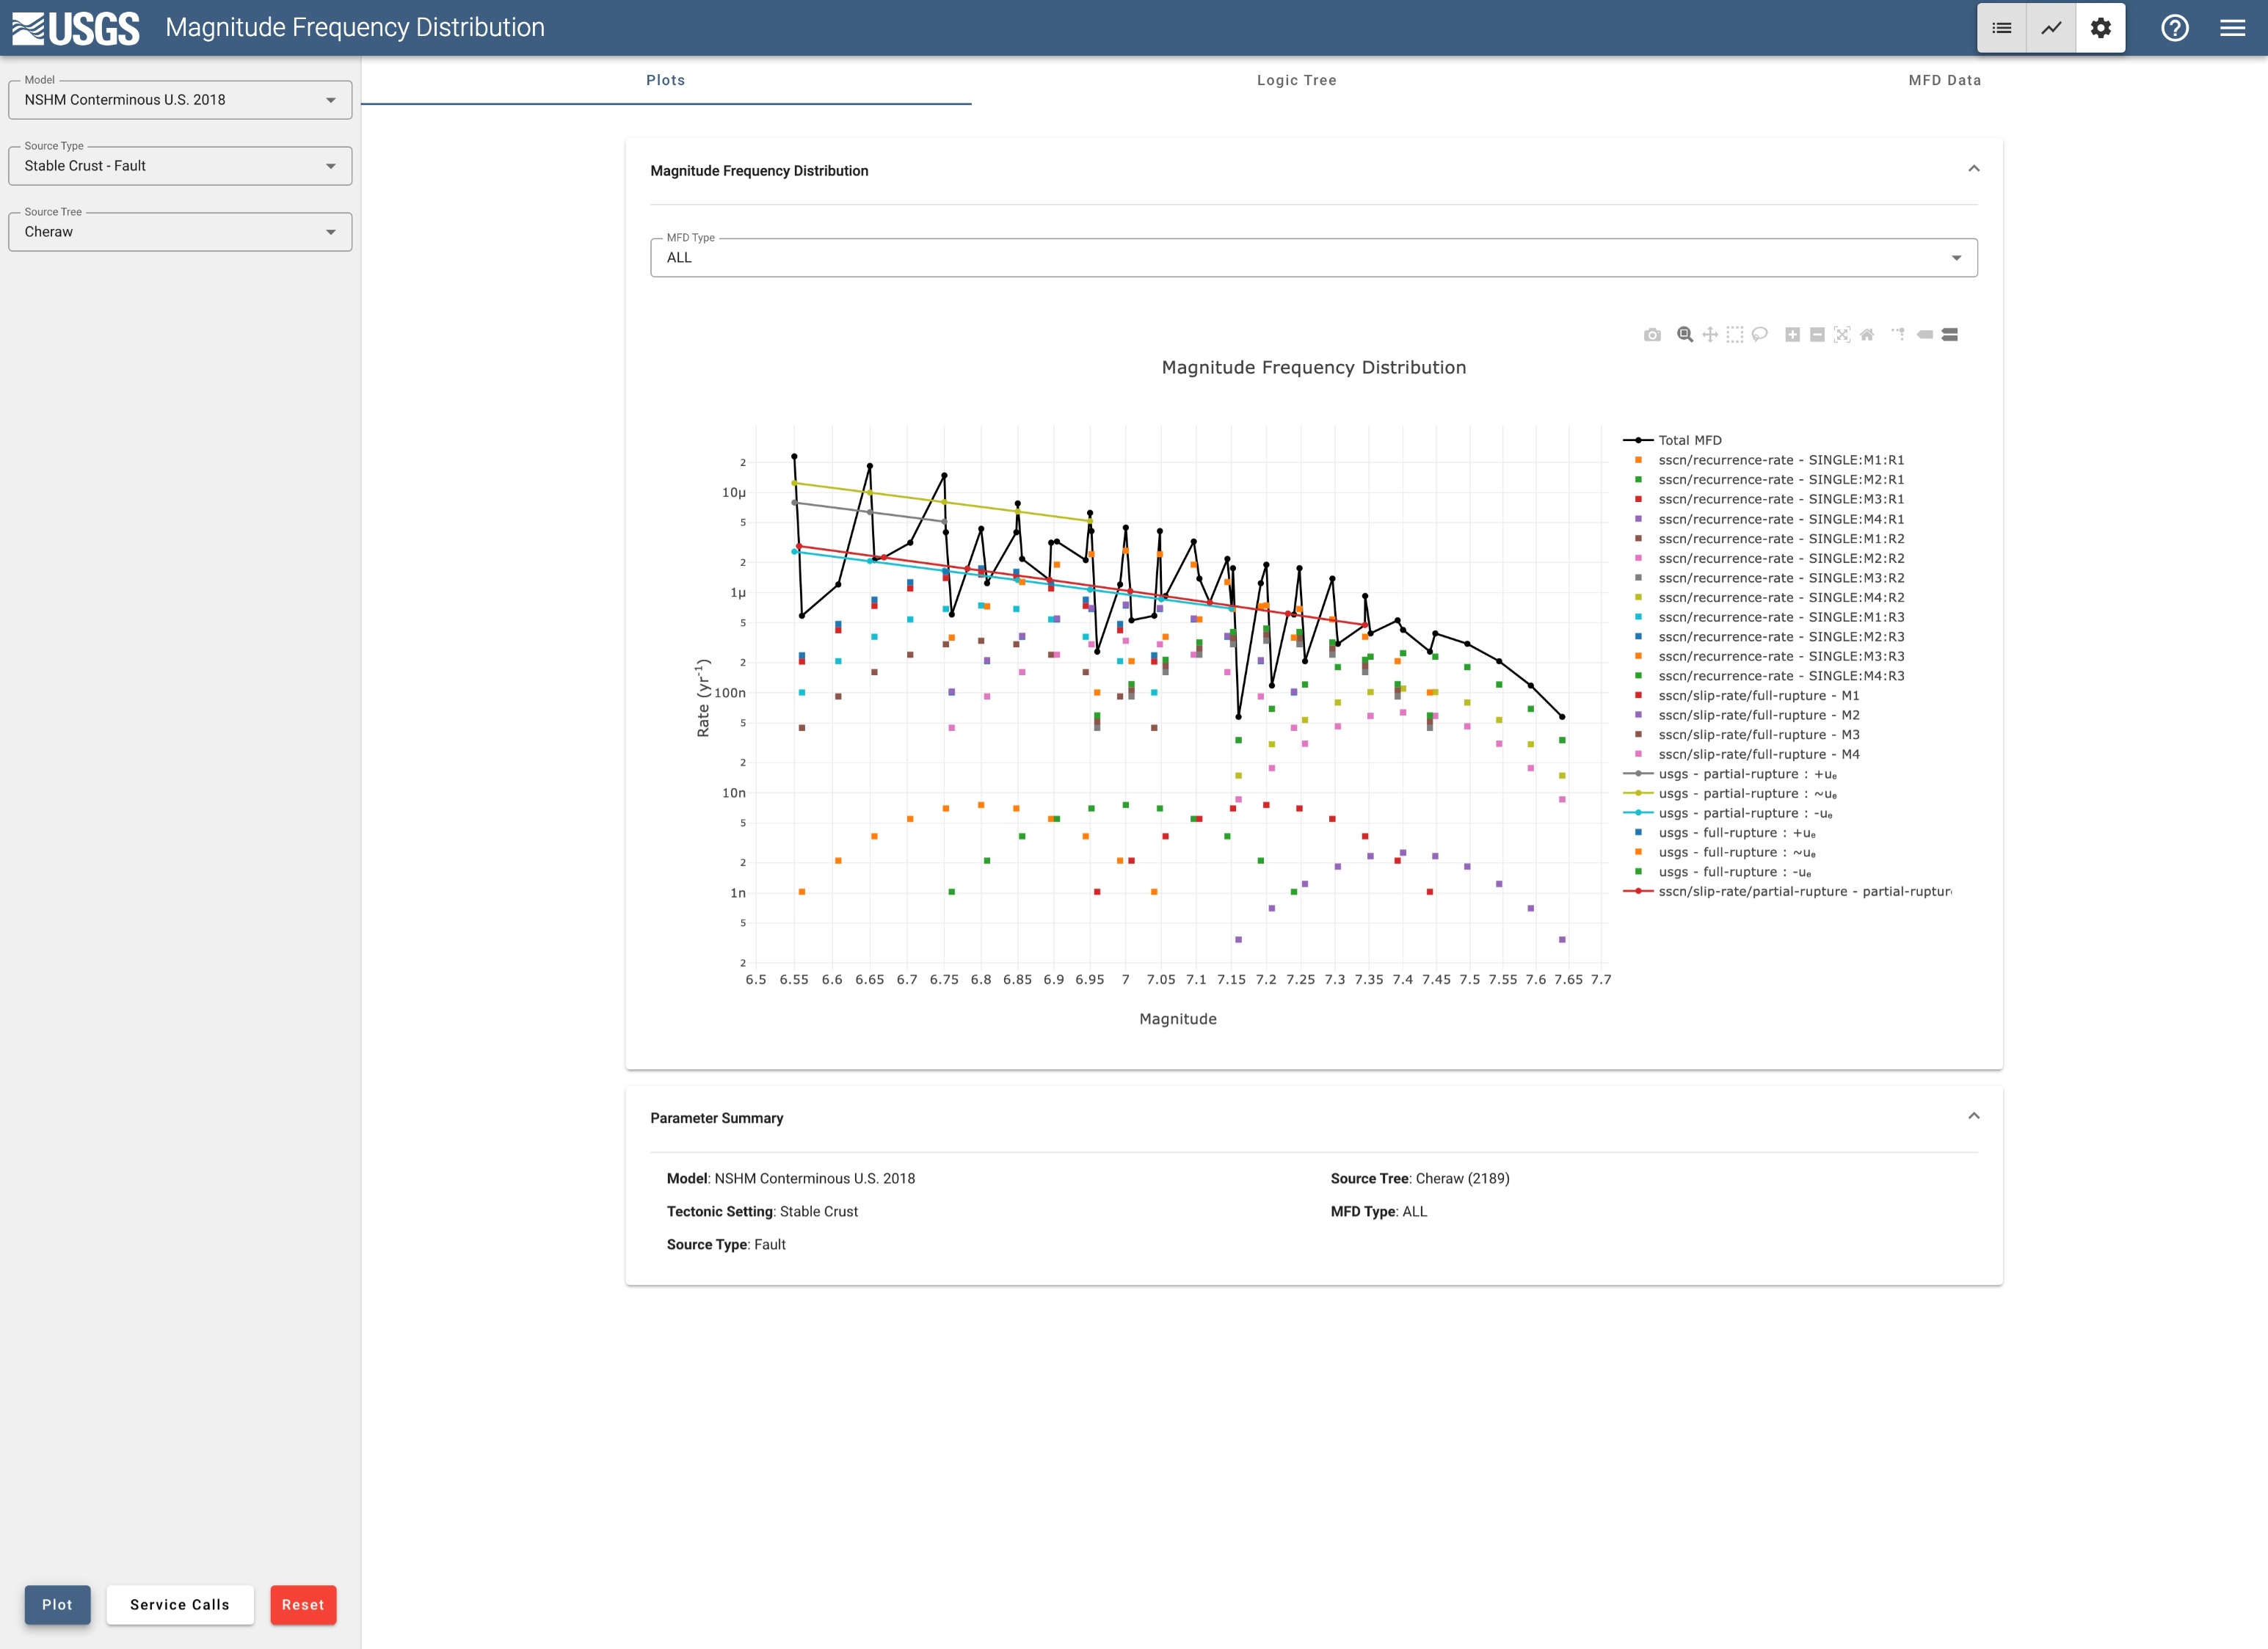Select the Box Select tool in modebar
Image resolution: width=2268 pixels, height=1649 pixels.
click(1735, 335)
